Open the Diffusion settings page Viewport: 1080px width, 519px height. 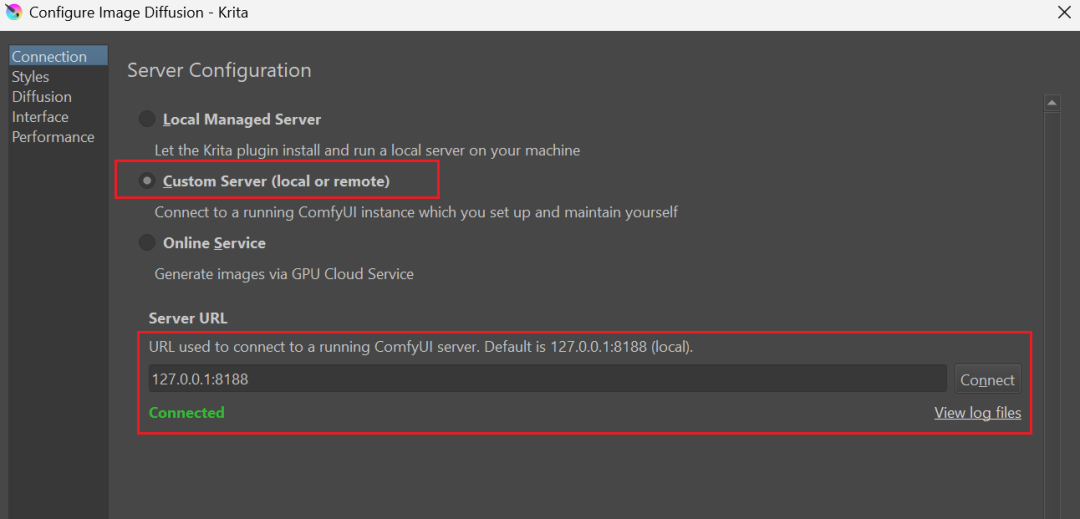pyautogui.click(x=41, y=96)
